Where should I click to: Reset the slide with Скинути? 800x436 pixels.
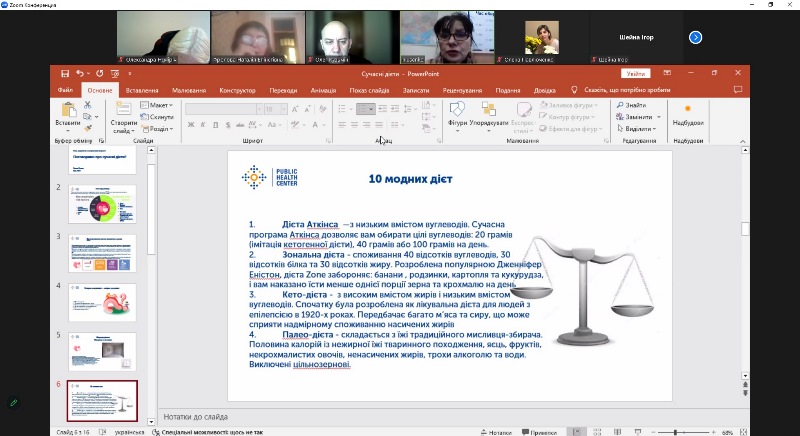pyautogui.click(x=158, y=117)
